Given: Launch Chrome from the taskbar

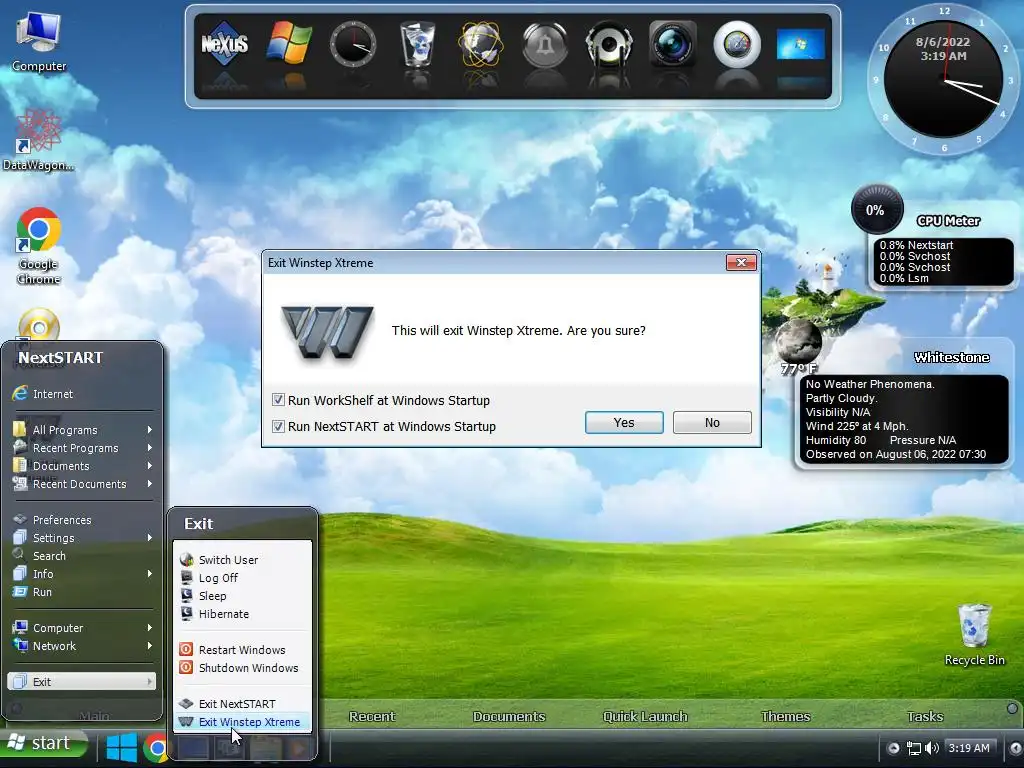Looking at the screenshot, I should (157, 748).
